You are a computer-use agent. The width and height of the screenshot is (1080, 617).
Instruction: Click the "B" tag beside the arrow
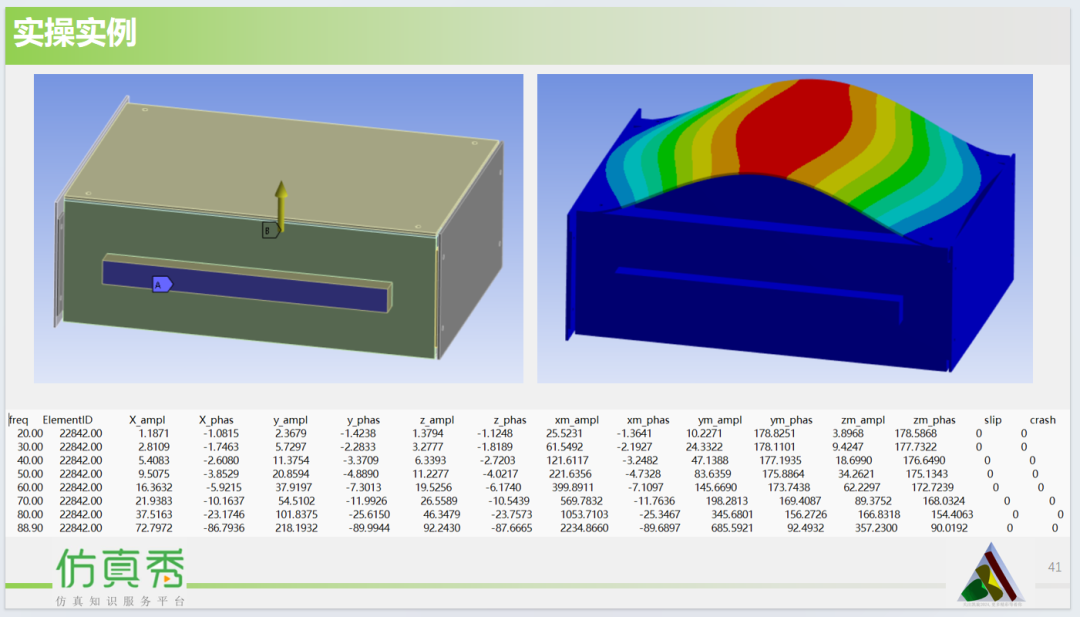click(268, 230)
